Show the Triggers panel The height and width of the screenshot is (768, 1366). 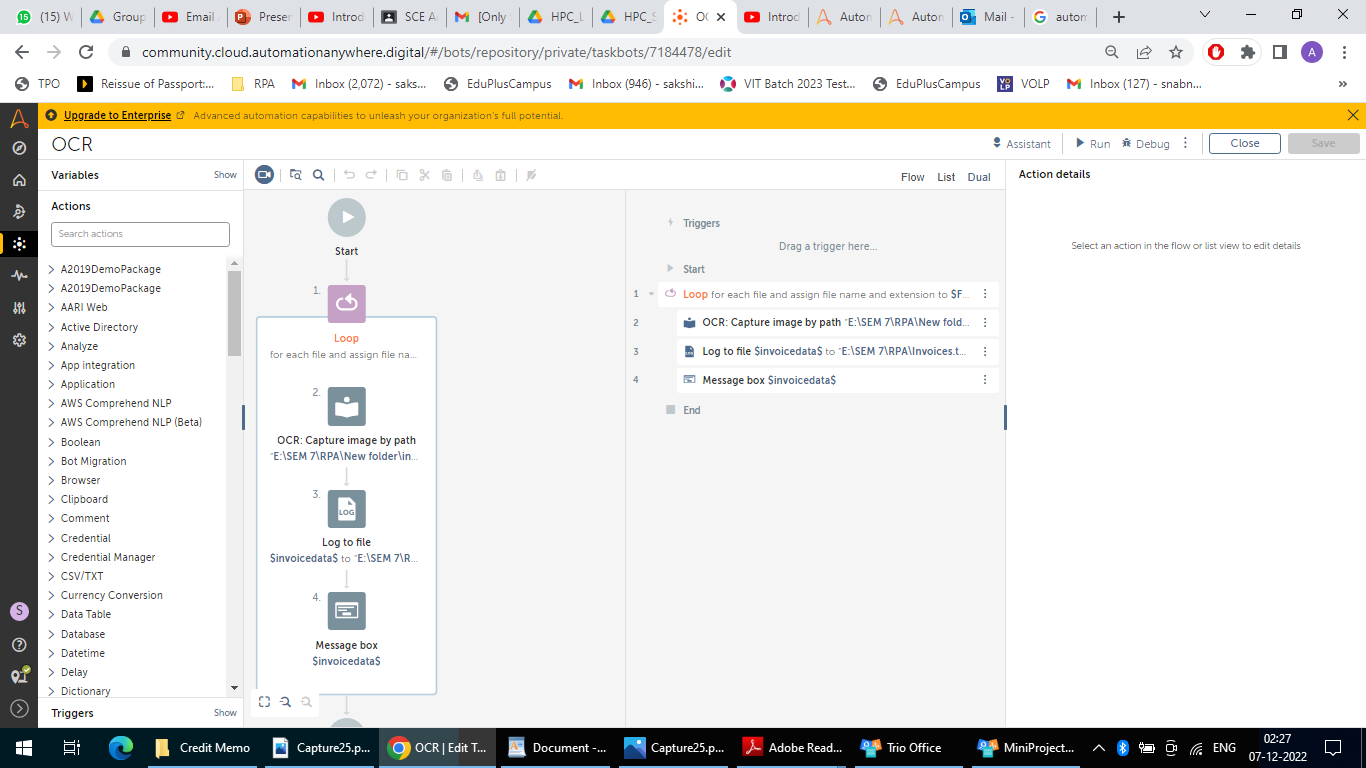point(225,713)
